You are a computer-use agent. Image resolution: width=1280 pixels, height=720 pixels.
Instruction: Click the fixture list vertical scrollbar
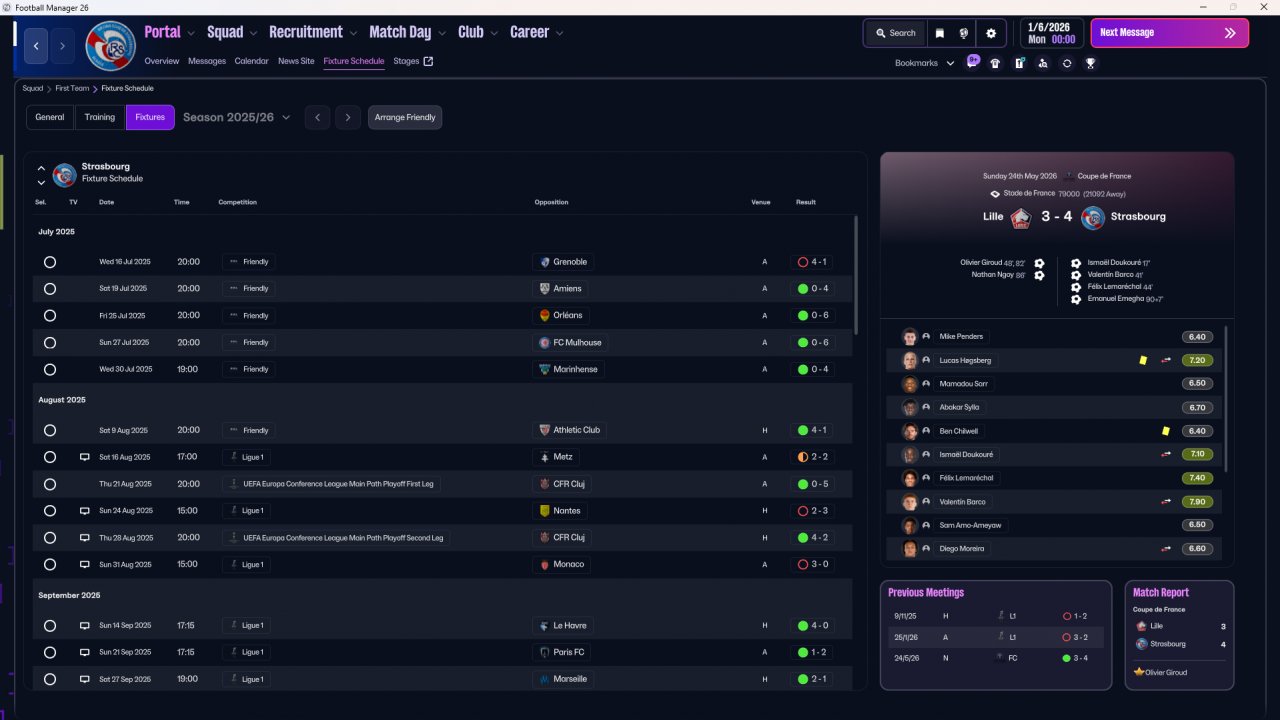pyautogui.click(x=856, y=275)
